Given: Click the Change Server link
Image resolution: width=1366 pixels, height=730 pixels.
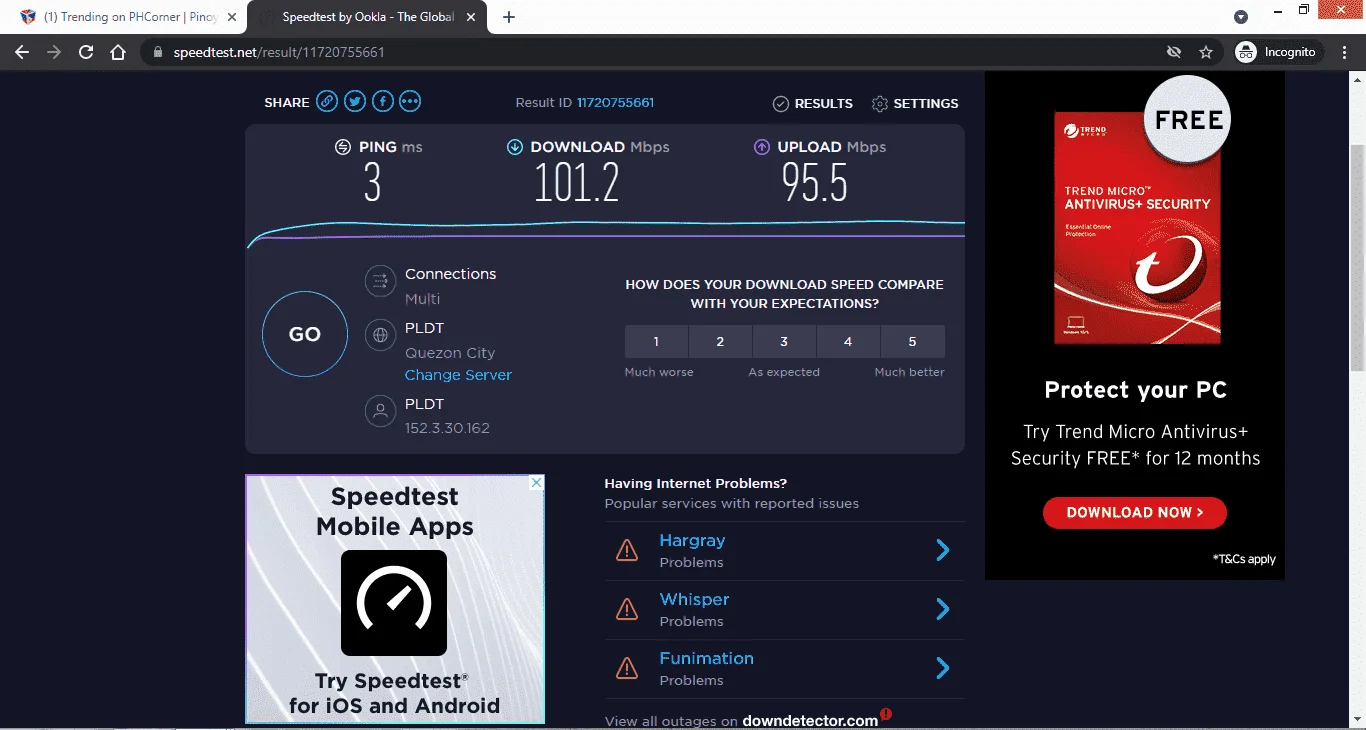Looking at the screenshot, I should 458,375.
